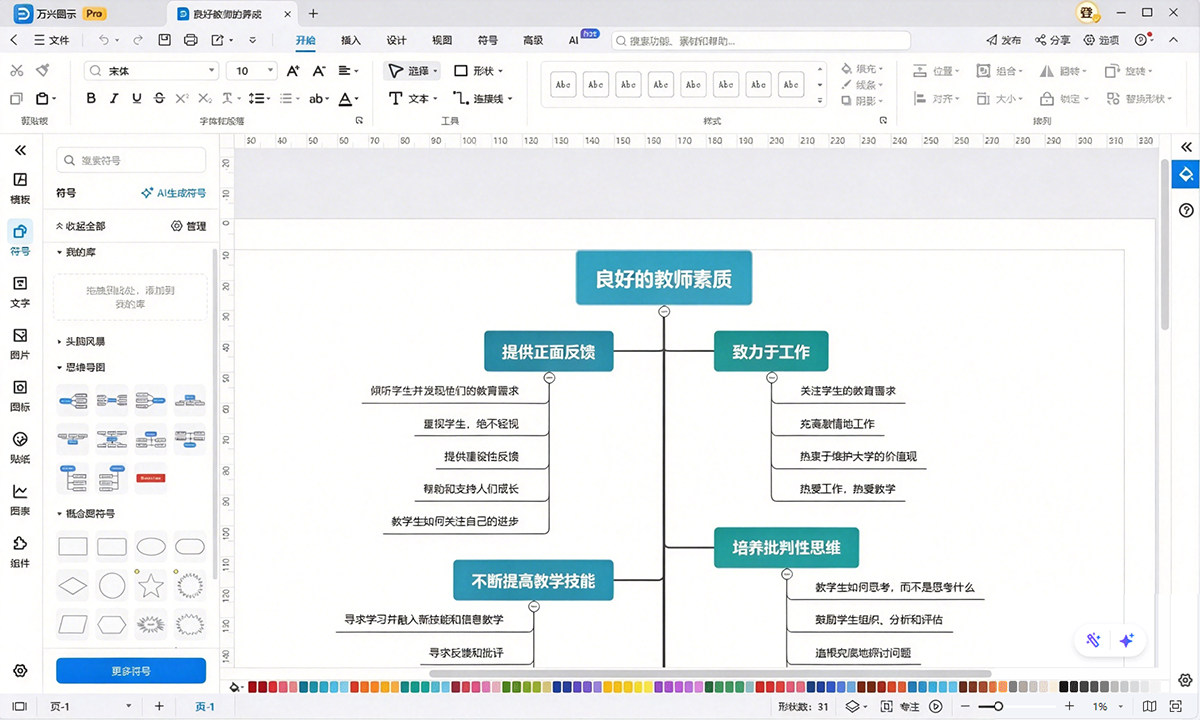Viewport: 1200px width, 720px height.
Task: Toggle Focus mode in status bar
Action: [x=902, y=706]
